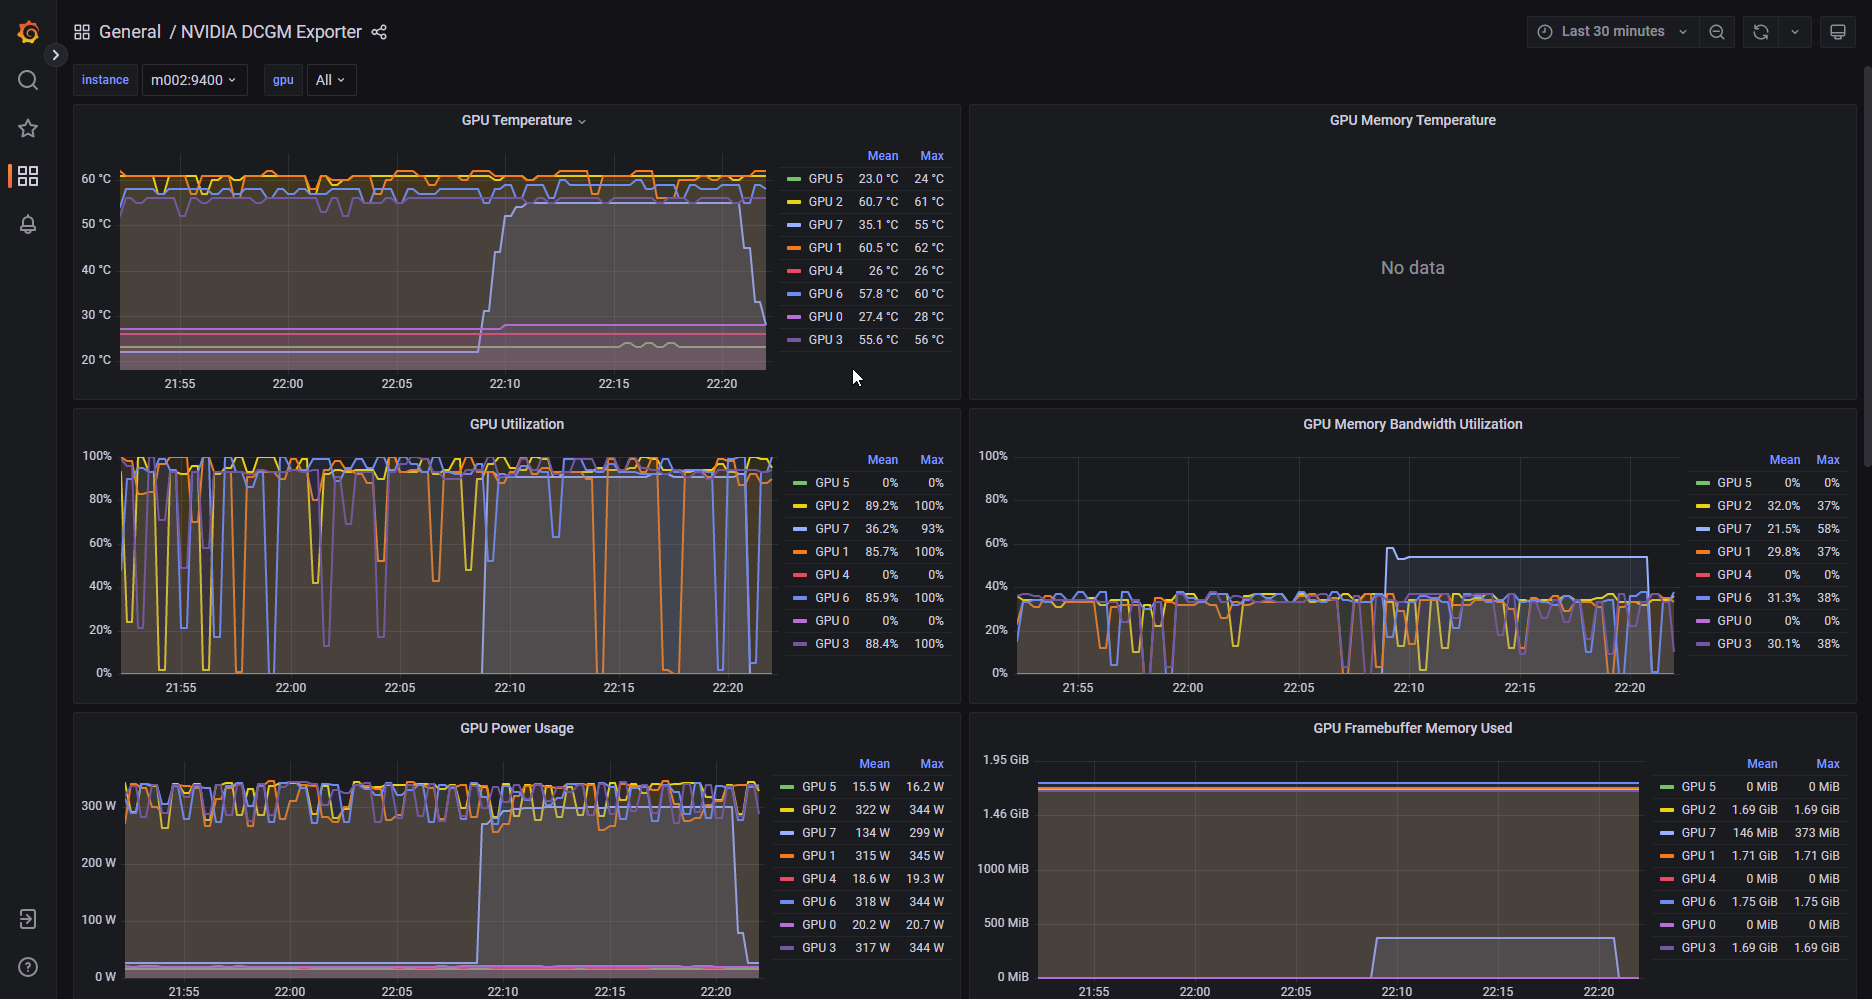Toggle GPU 7 in Memory Bandwidth Utilization legend
The height and width of the screenshot is (999, 1872).
pyautogui.click(x=1734, y=529)
